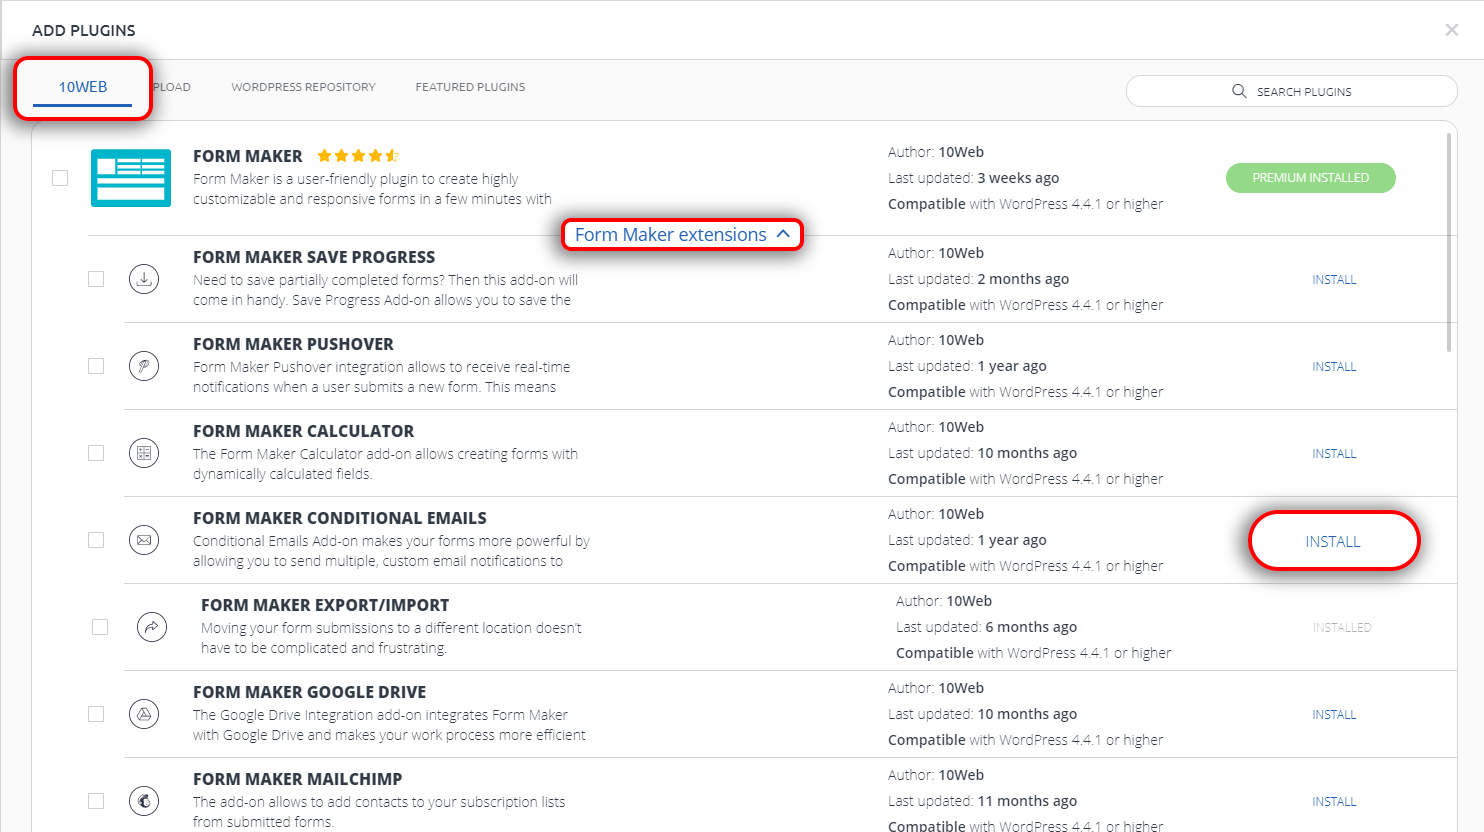This screenshot has height=832, width=1484.
Task: Open the Featured Plugins tab
Action: tap(470, 87)
